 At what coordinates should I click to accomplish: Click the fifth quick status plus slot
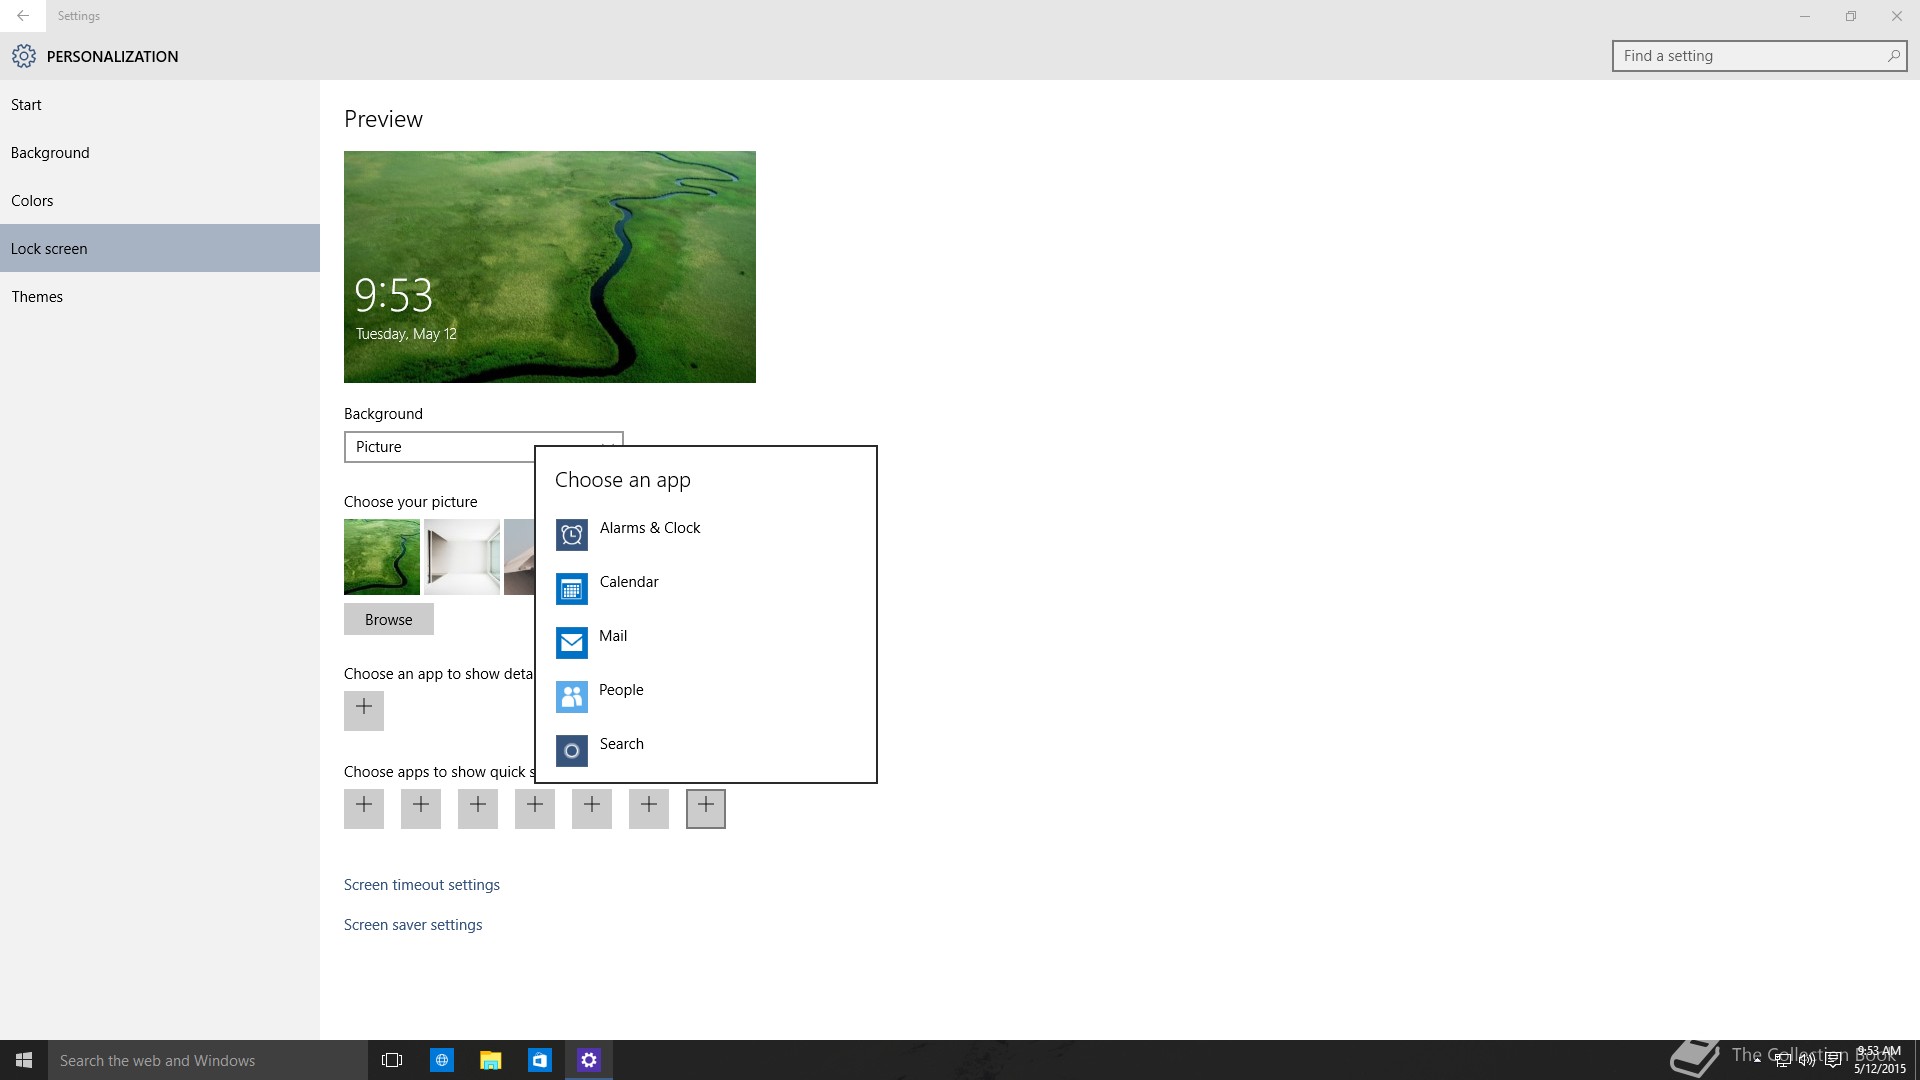[x=592, y=809]
